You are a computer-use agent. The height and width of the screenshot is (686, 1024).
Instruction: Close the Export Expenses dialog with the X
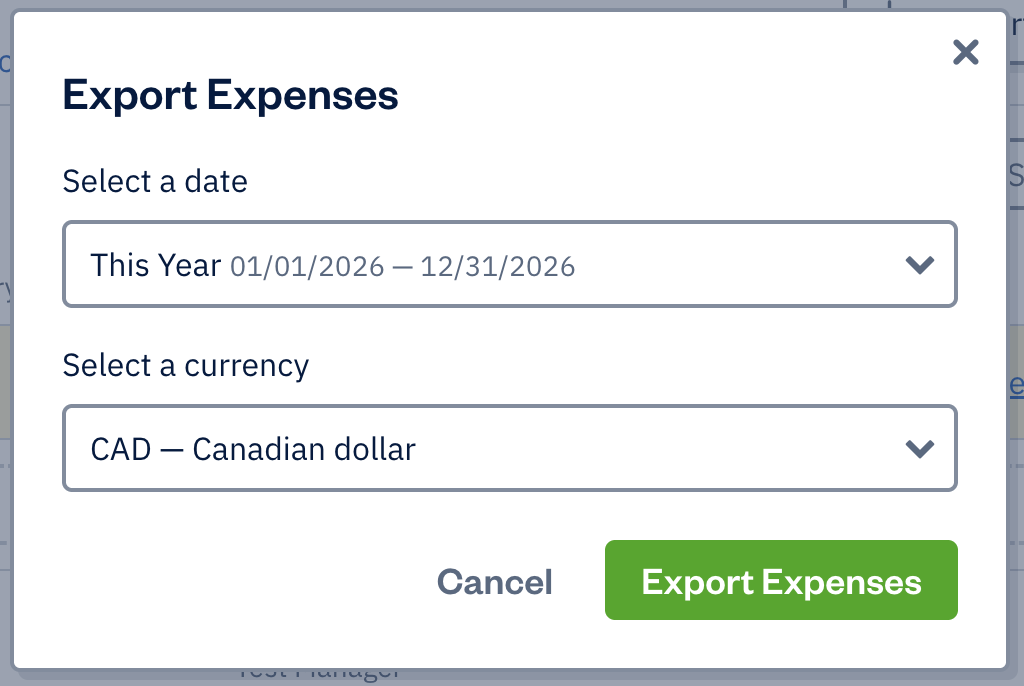pos(965,53)
